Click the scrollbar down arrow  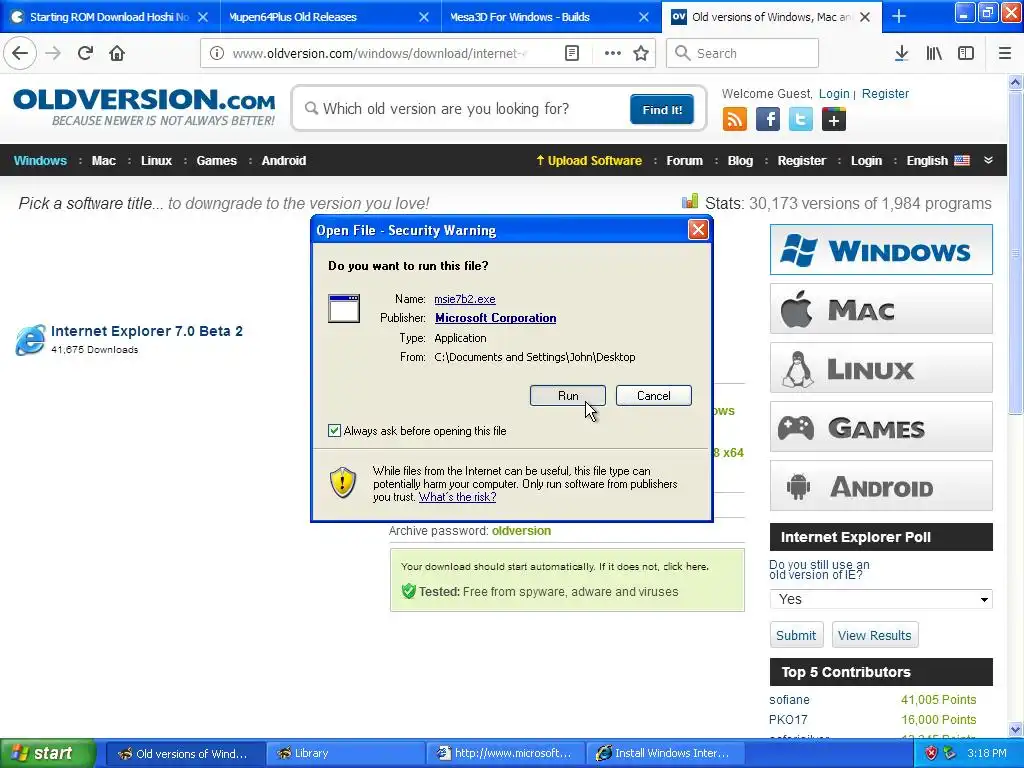[x=1016, y=729]
